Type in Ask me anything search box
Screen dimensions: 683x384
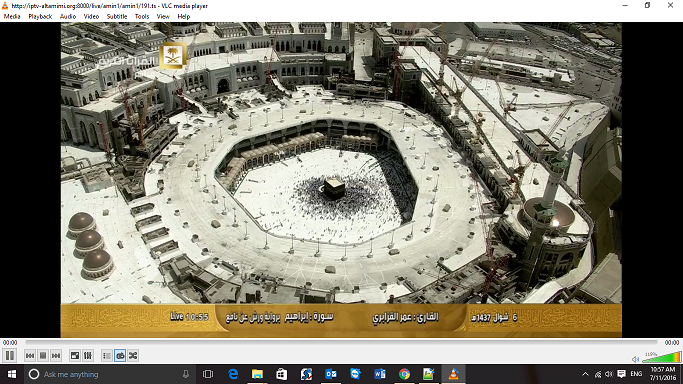(x=109, y=374)
